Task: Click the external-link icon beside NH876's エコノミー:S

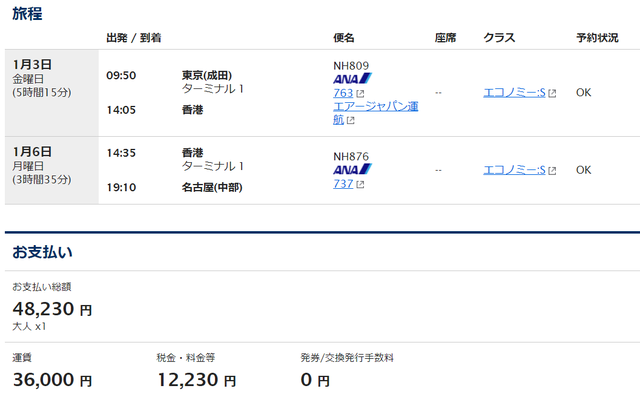Action: 552,171
